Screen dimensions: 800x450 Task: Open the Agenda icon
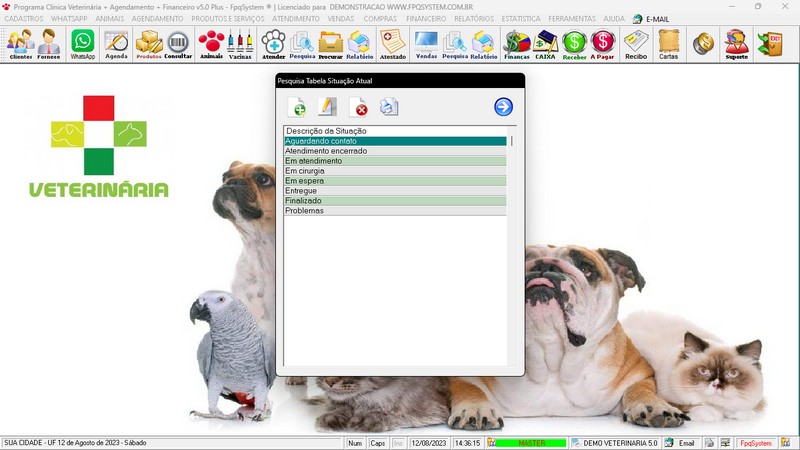(116, 44)
